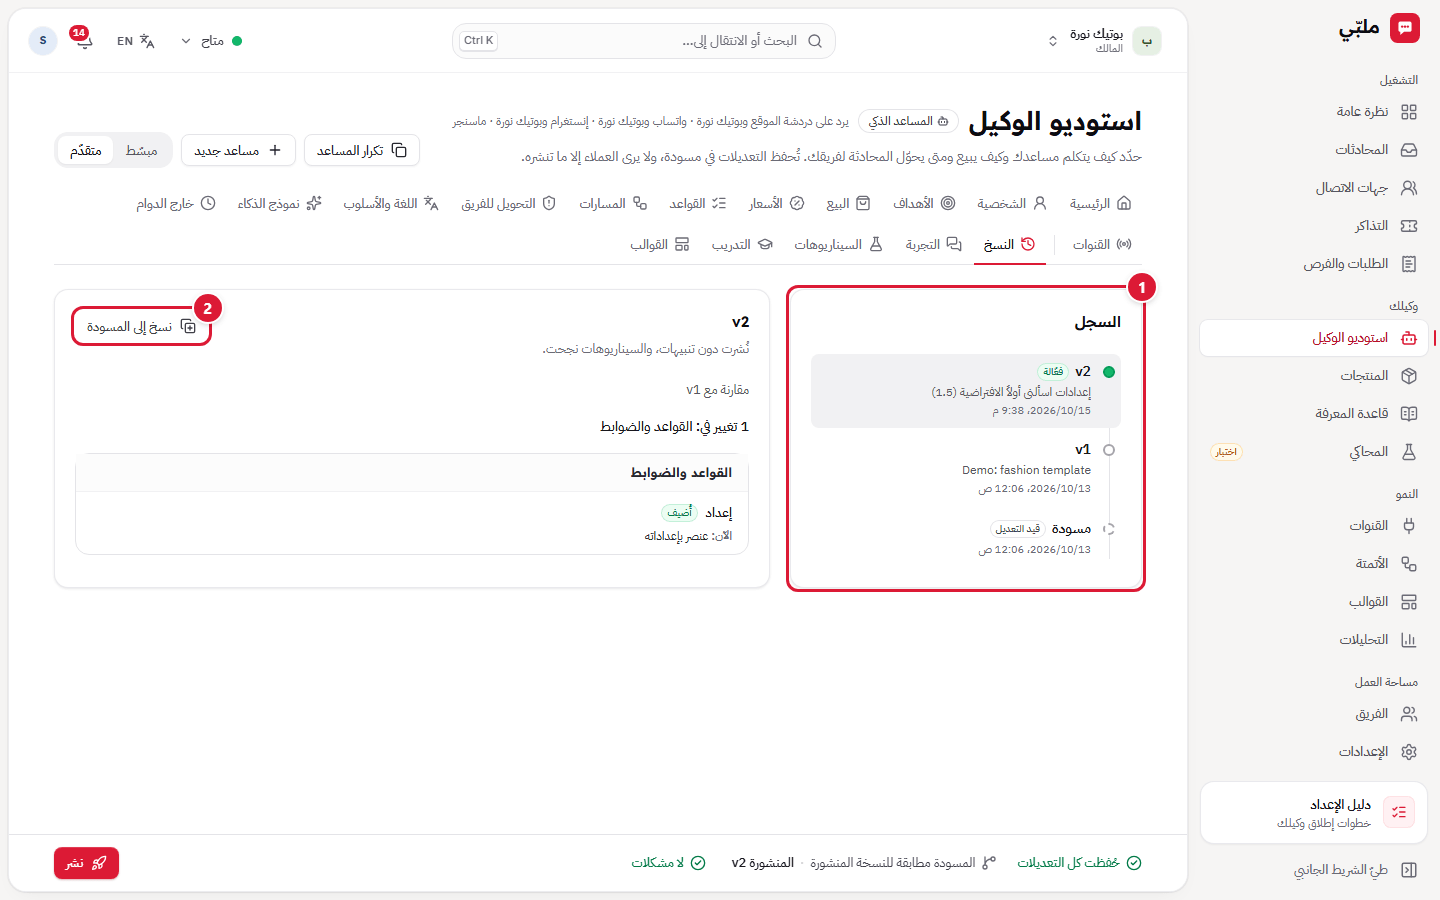Click حُفظت كل التعديلات status
Screen dimensions: 1440x900
coord(1079,863)
